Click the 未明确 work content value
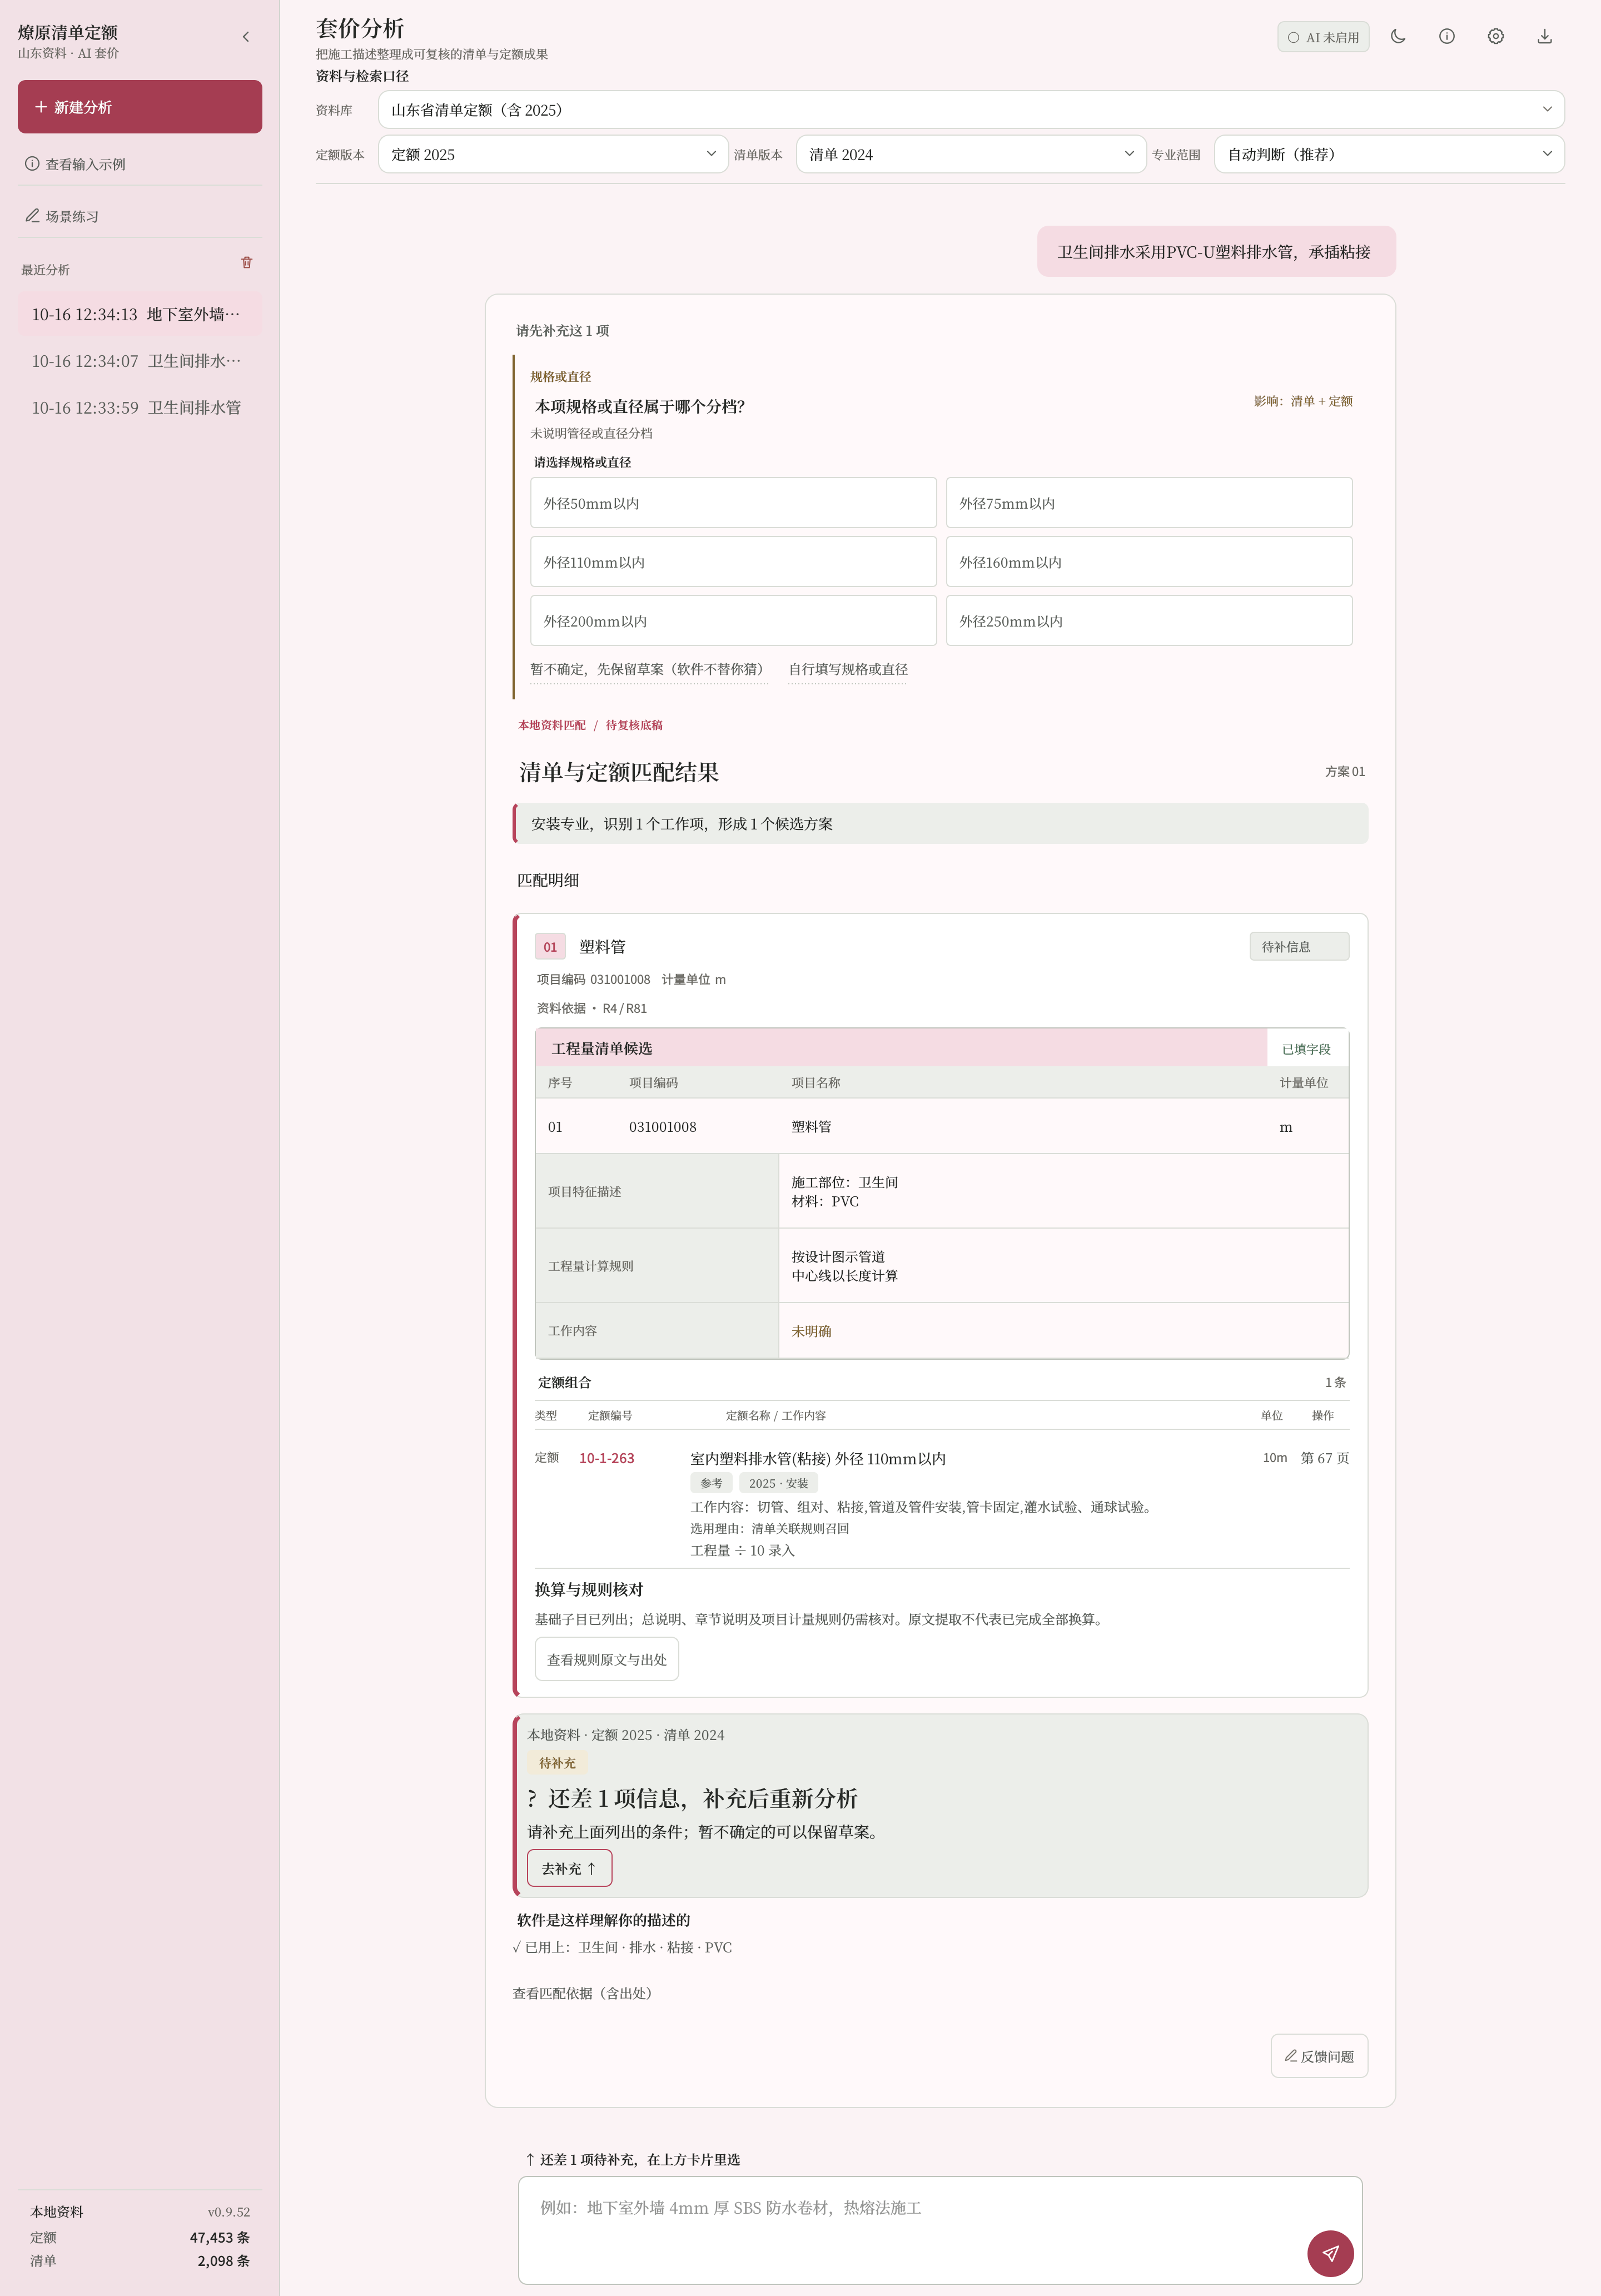This screenshot has height=2296, width=1601. tap(811, 1332)
